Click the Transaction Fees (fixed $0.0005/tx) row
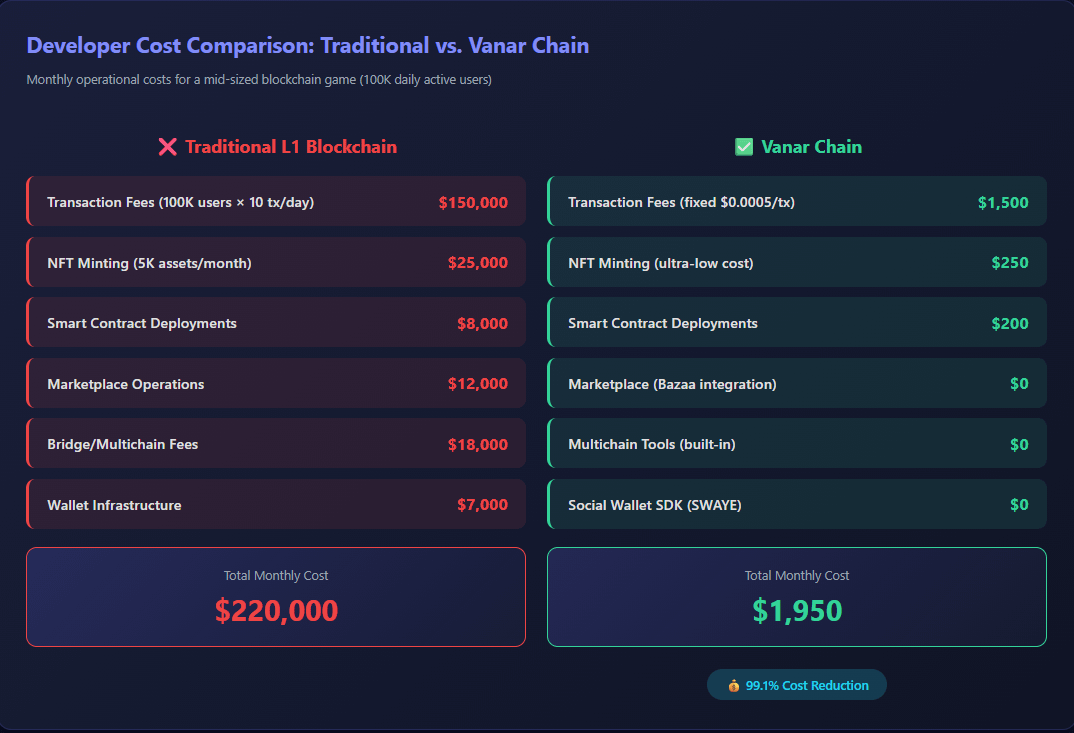The width and height of the screenshot is (1074, 733). 797,201
